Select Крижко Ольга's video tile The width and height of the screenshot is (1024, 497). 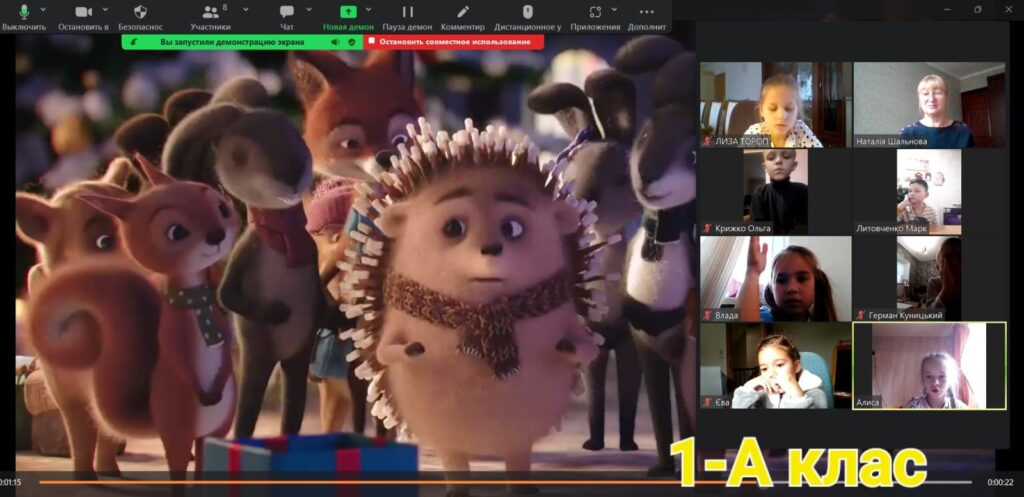click(x=776, y=191)
